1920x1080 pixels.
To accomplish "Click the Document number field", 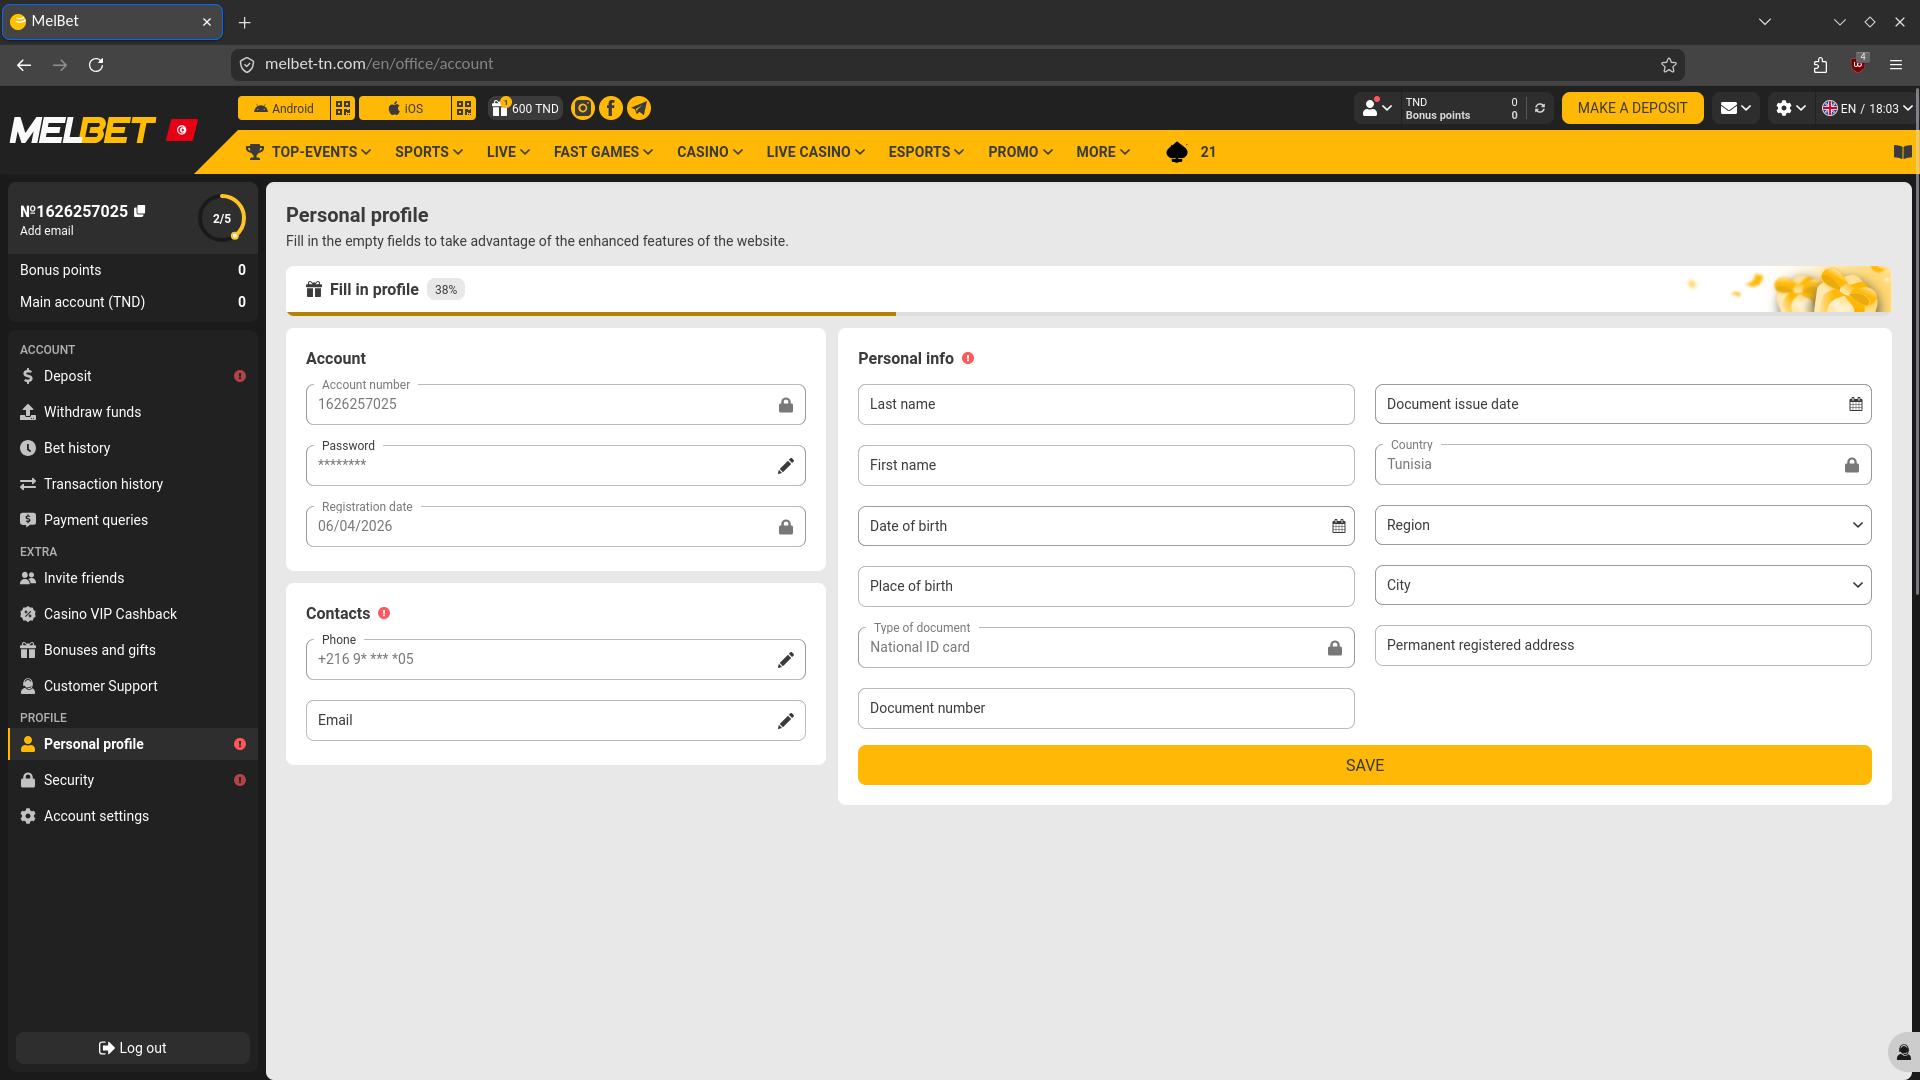I will (x=1106, y=708).
